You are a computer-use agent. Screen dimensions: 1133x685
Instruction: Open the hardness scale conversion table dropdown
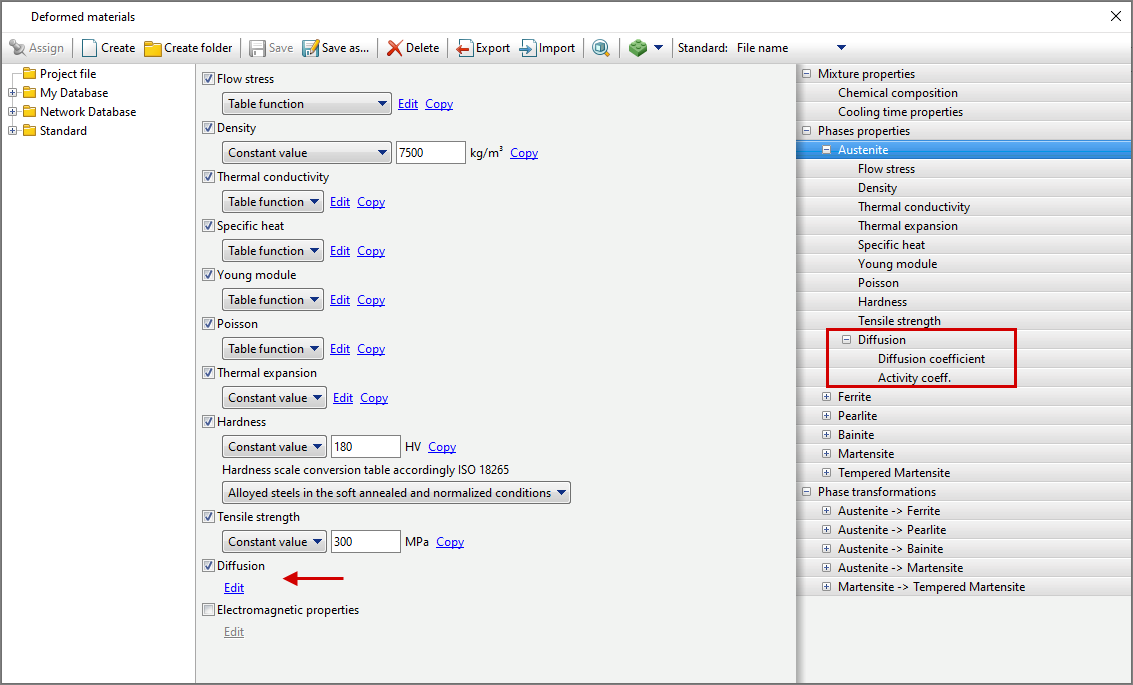(x=396, y=493)
